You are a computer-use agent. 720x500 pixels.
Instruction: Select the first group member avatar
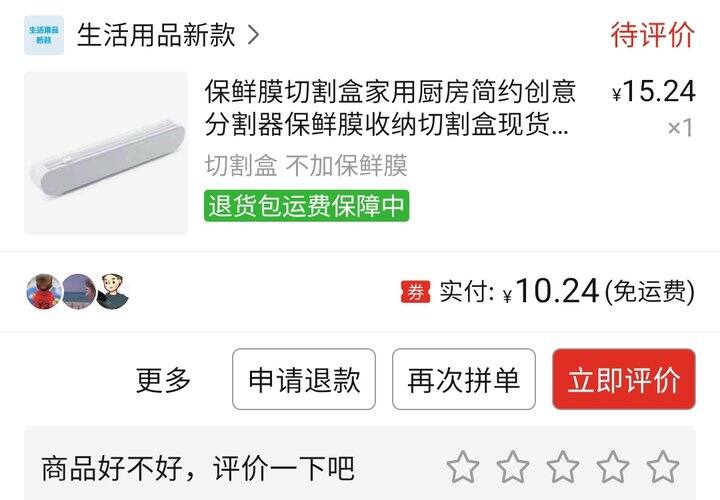(x=44, y=292)
